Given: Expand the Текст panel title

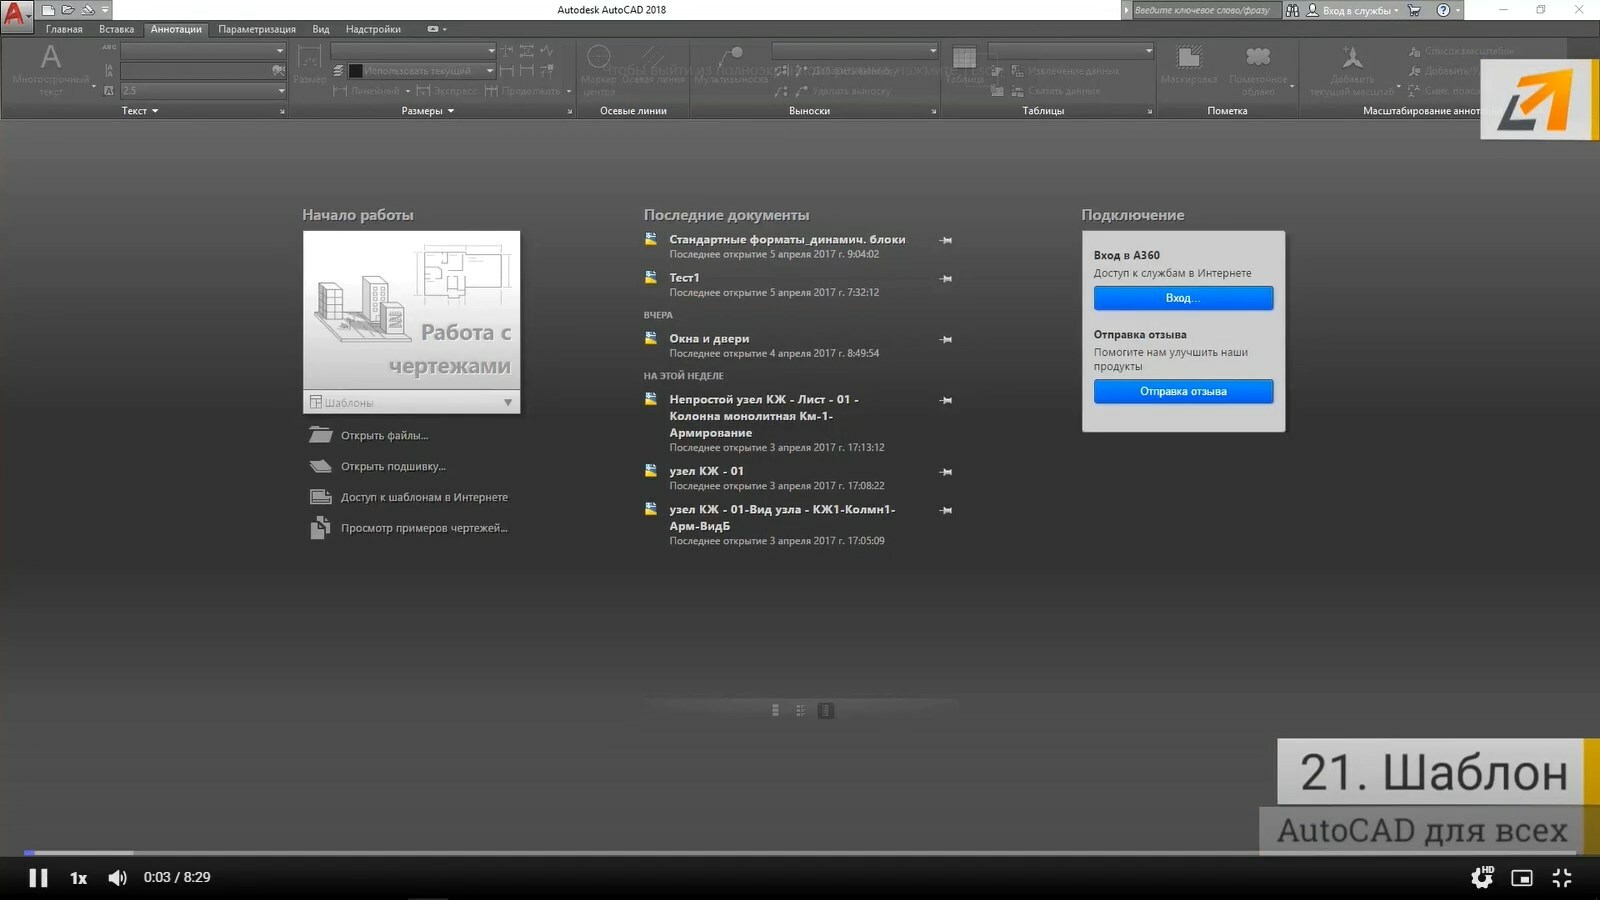Looking at the screenshot, I should tap(140, 111).
